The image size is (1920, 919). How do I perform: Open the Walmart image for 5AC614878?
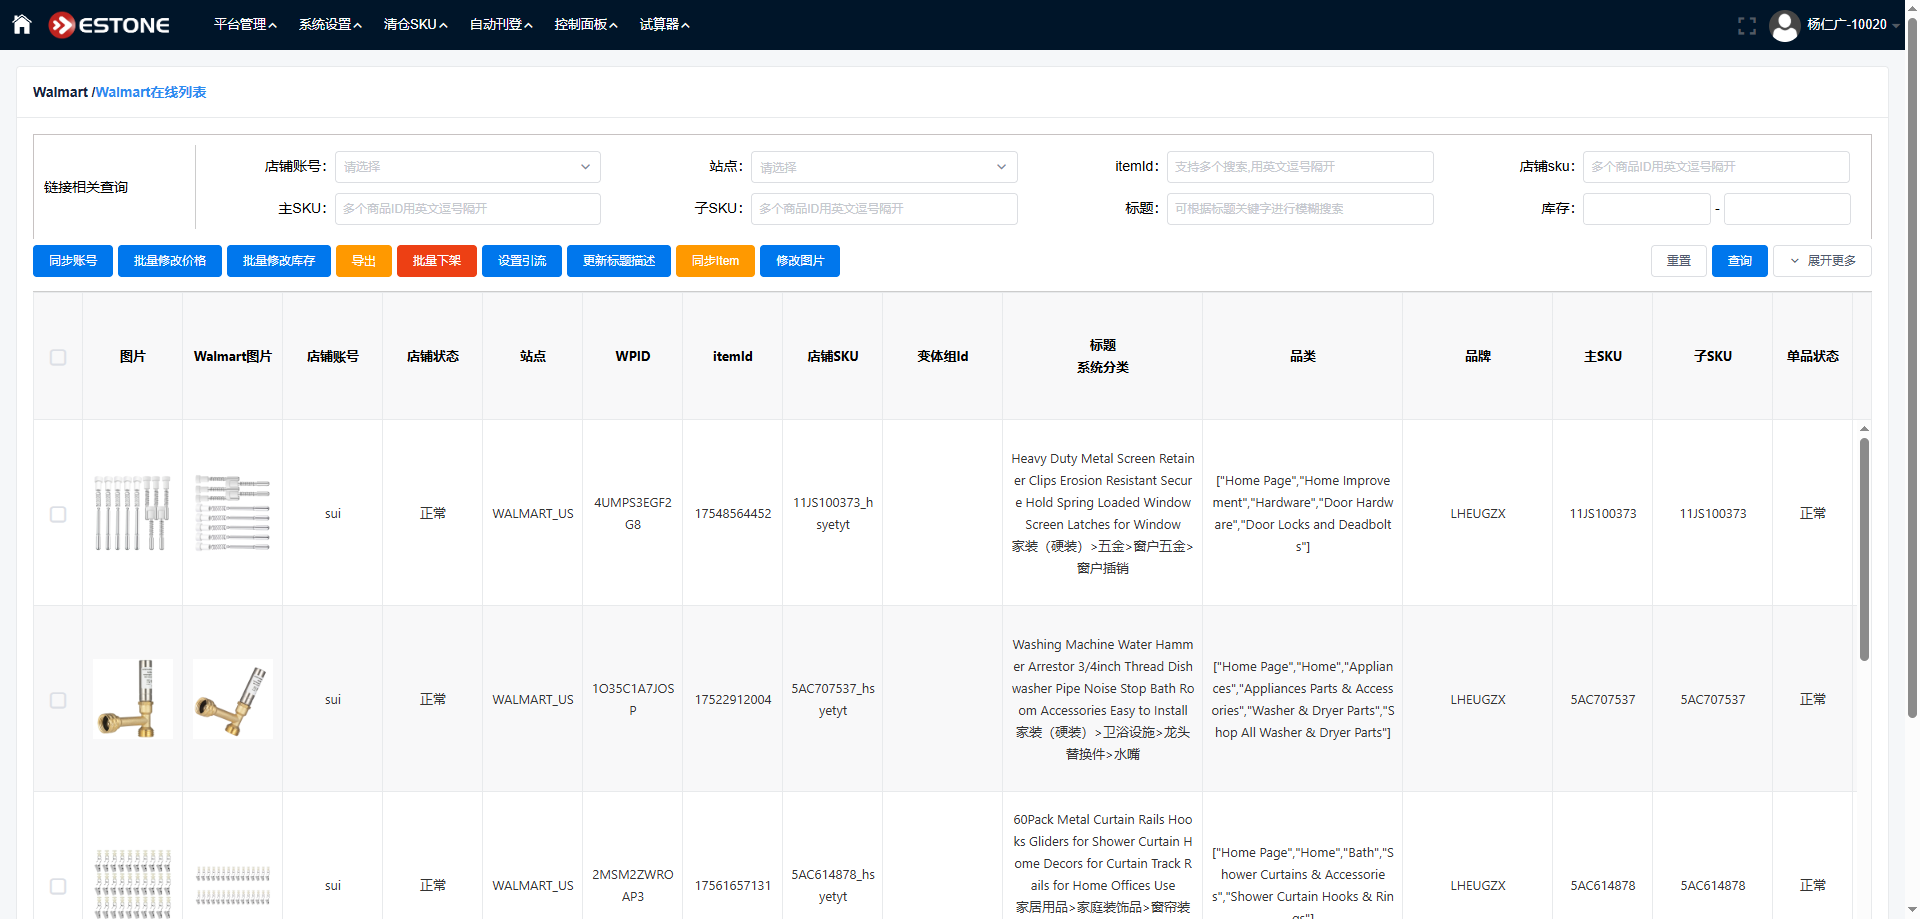(233, 883)
